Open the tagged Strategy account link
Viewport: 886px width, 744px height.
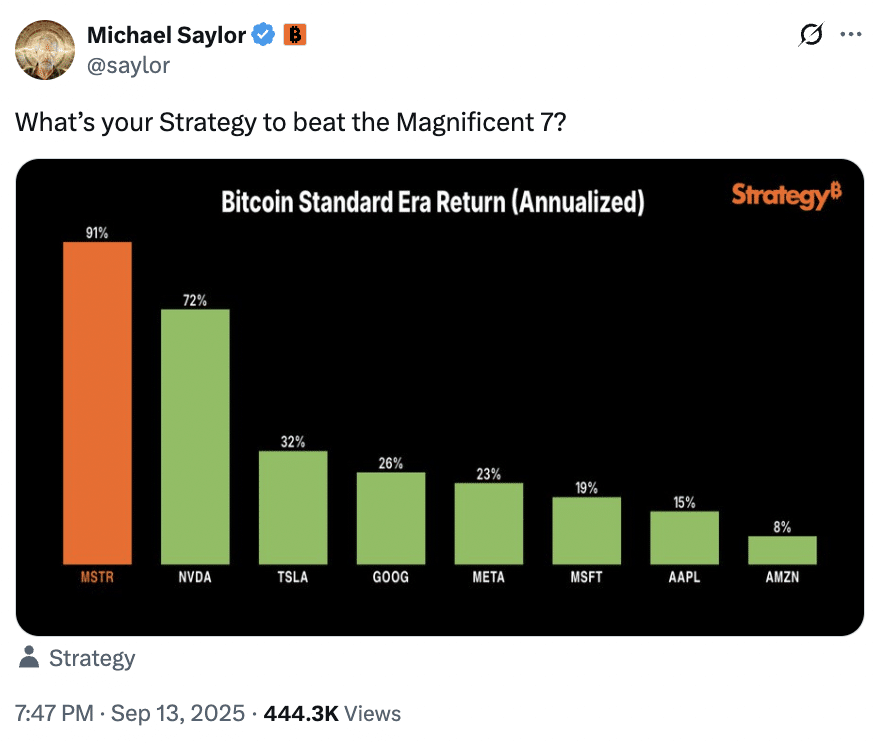(91, 658)
